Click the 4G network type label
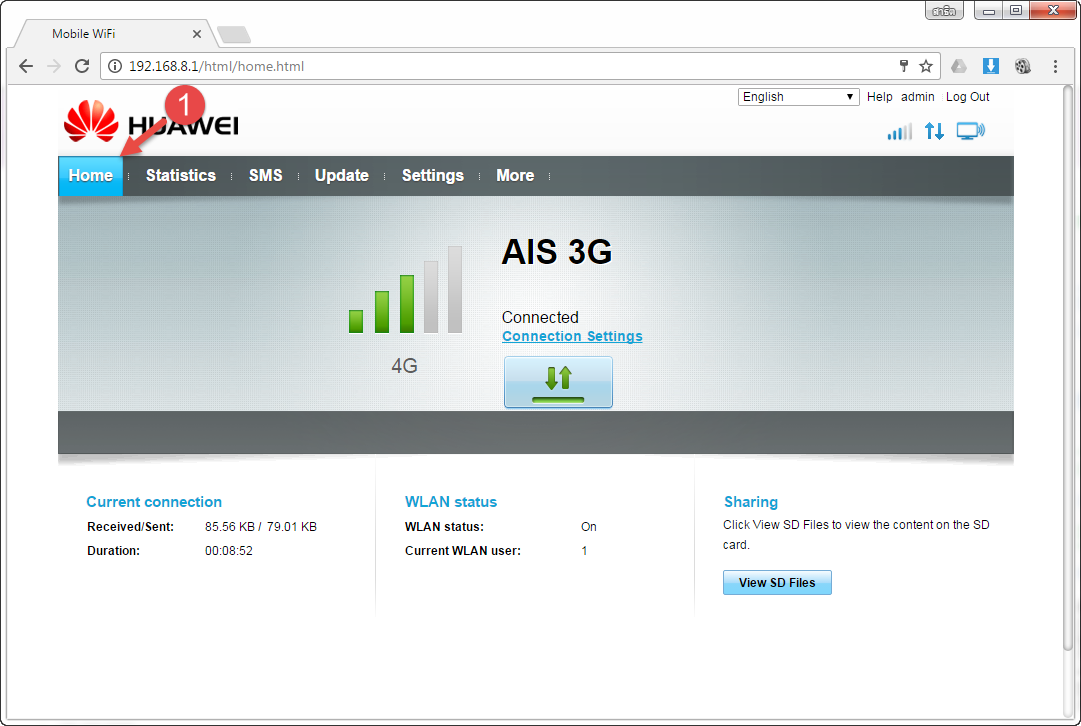 click(405, 365)
